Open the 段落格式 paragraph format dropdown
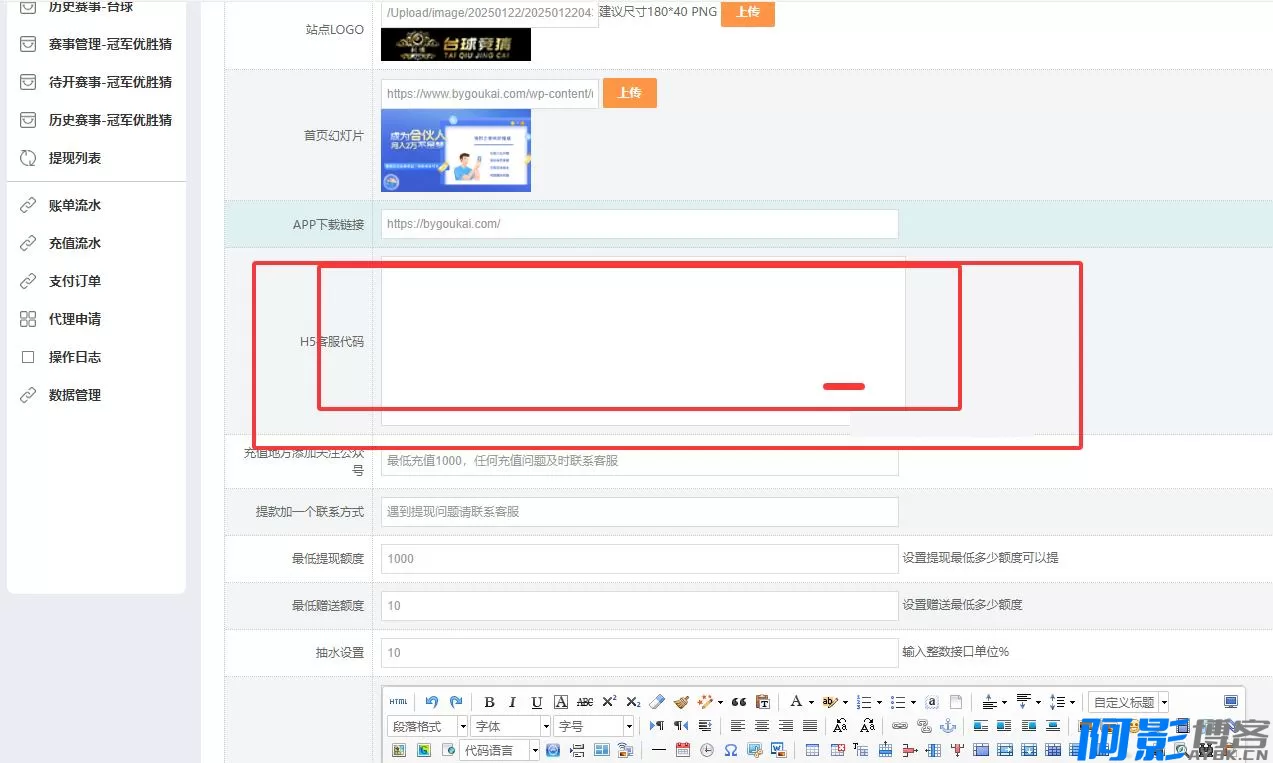 coord(427,726)
